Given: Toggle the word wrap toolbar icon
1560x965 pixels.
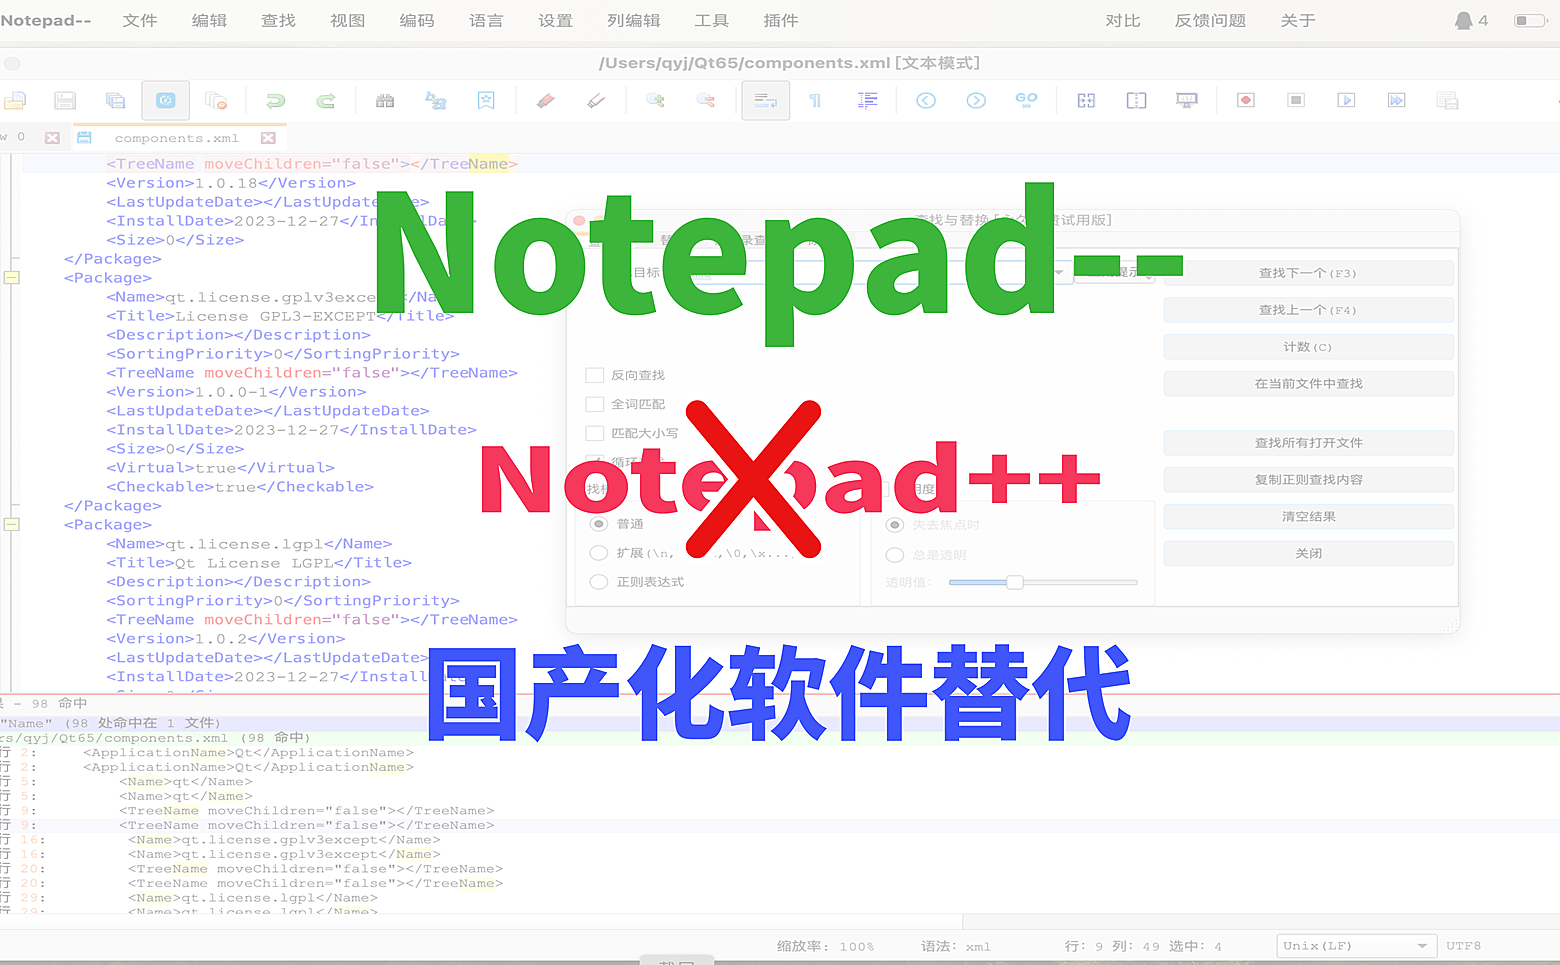Looking at the screenshot, I should click(765, 100).
